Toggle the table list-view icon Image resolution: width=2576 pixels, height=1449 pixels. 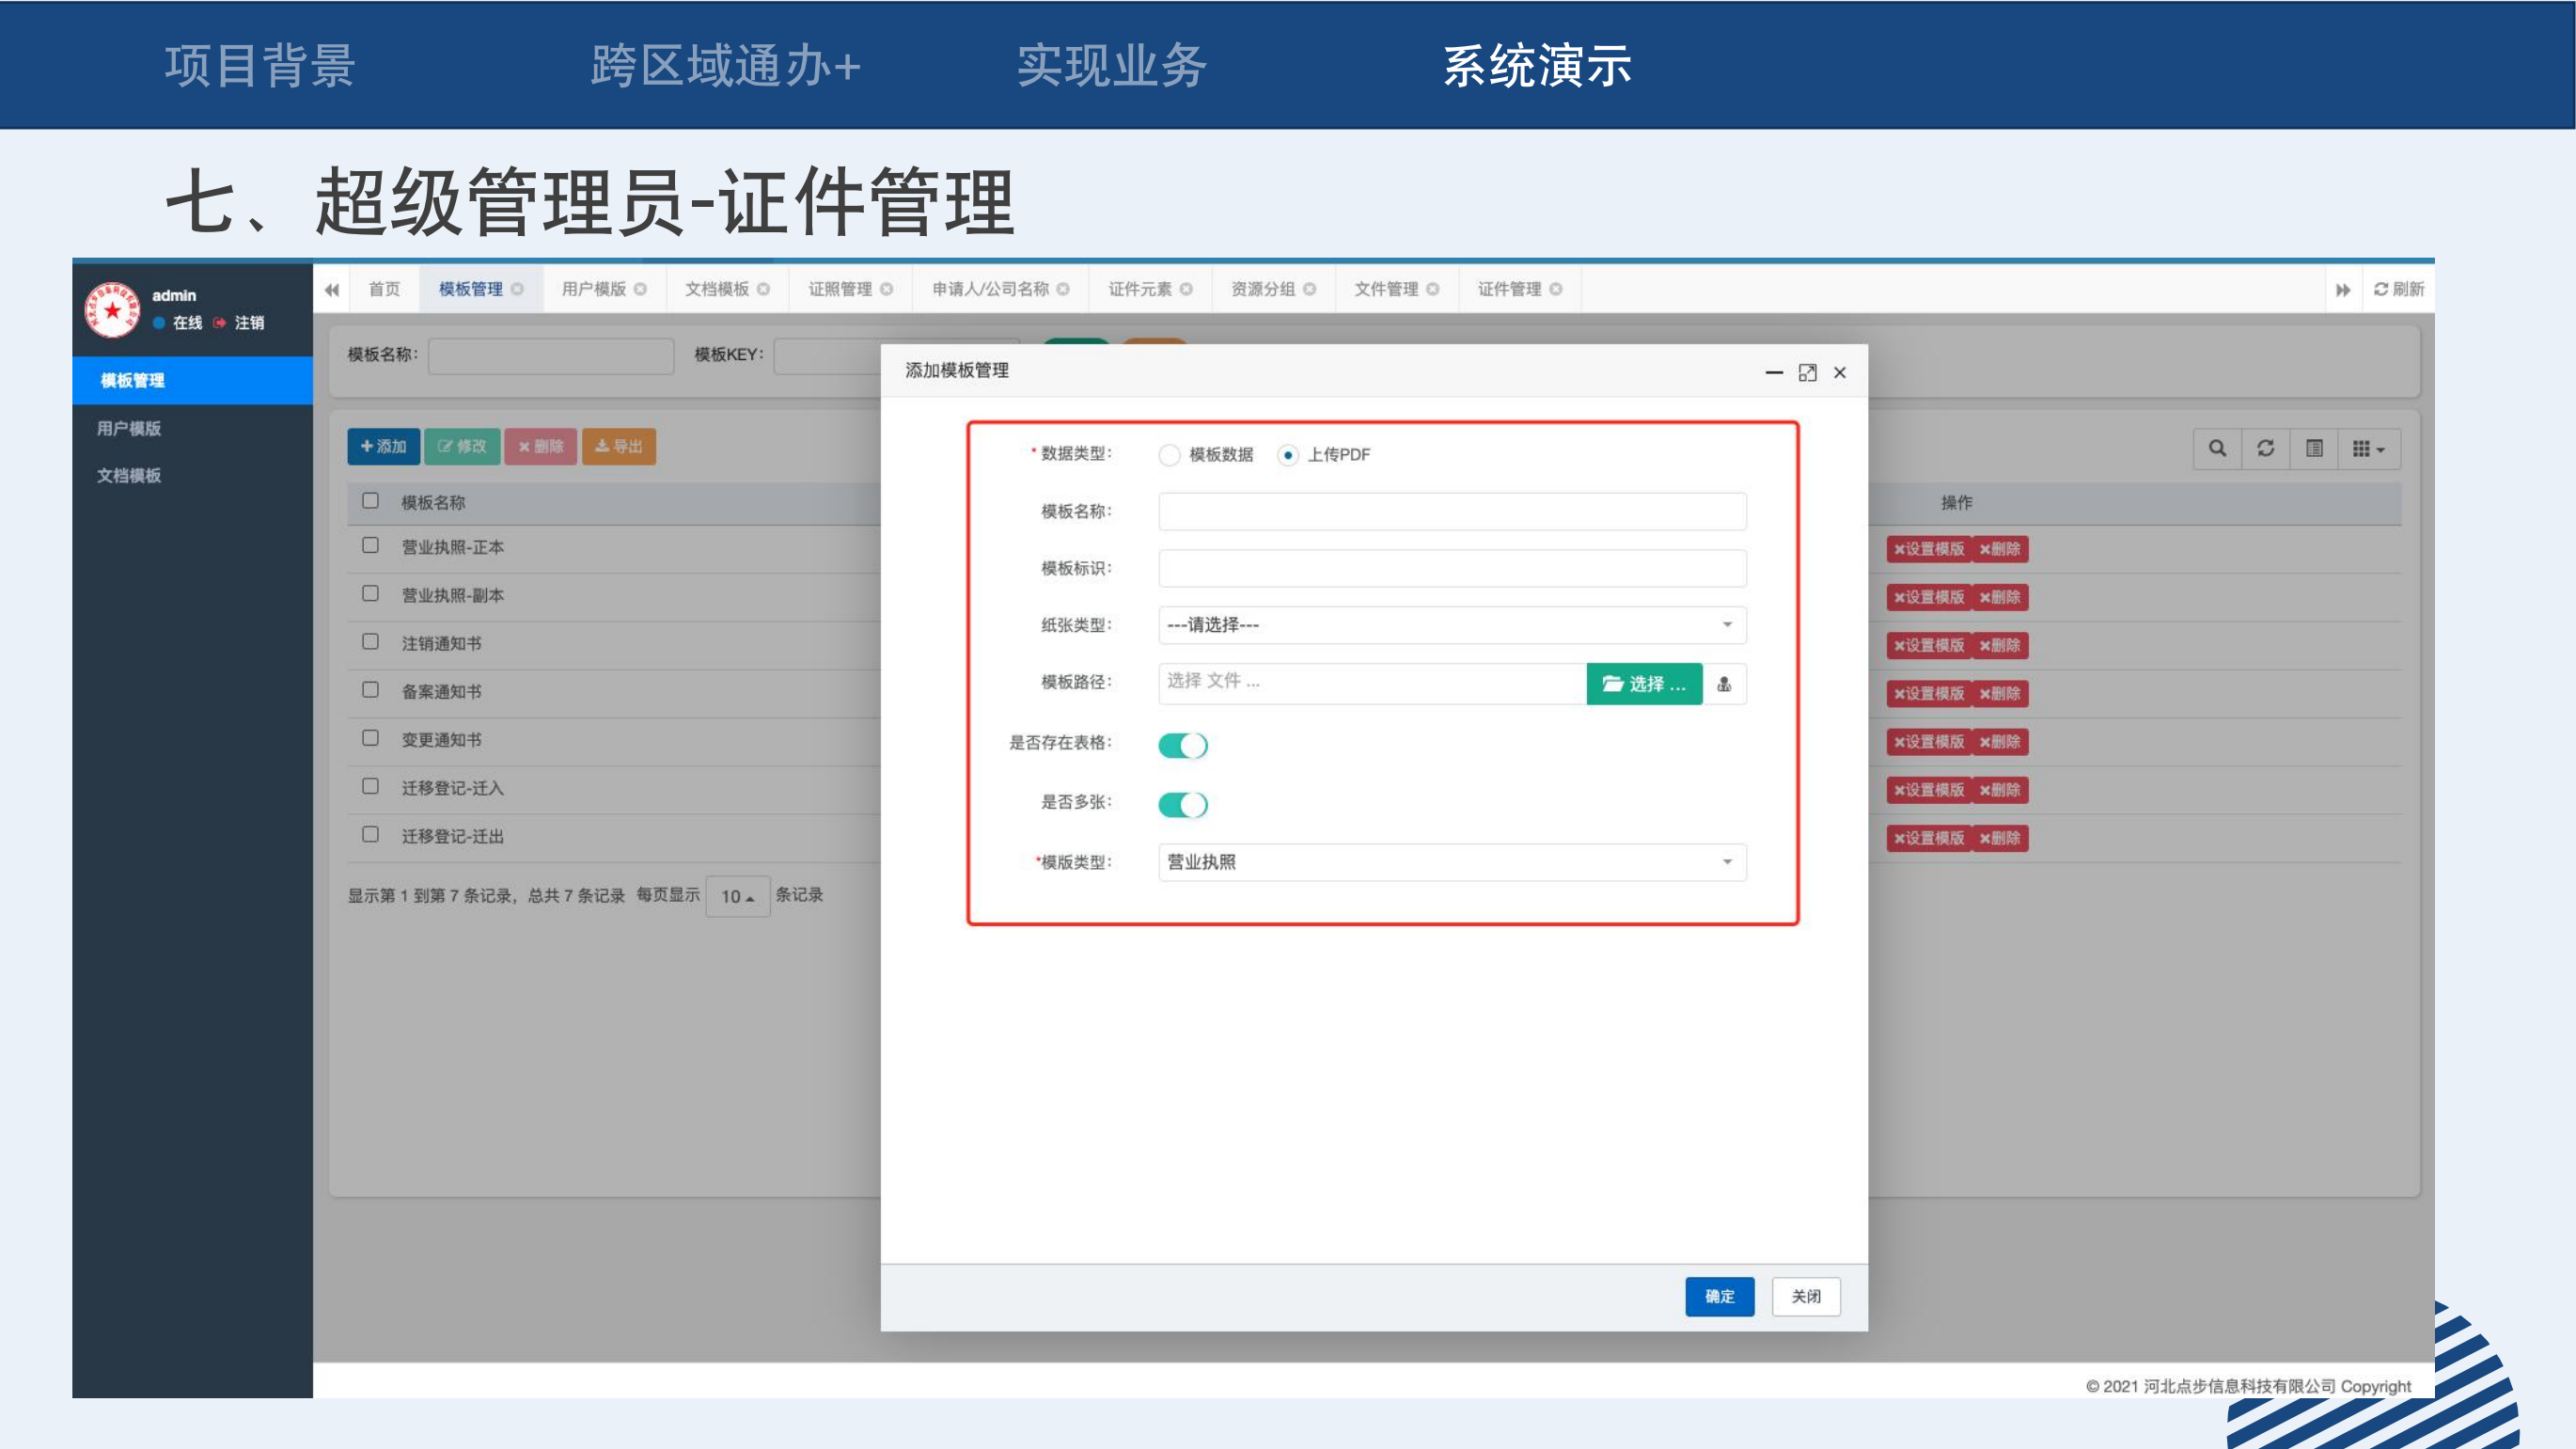point(2314,448)
